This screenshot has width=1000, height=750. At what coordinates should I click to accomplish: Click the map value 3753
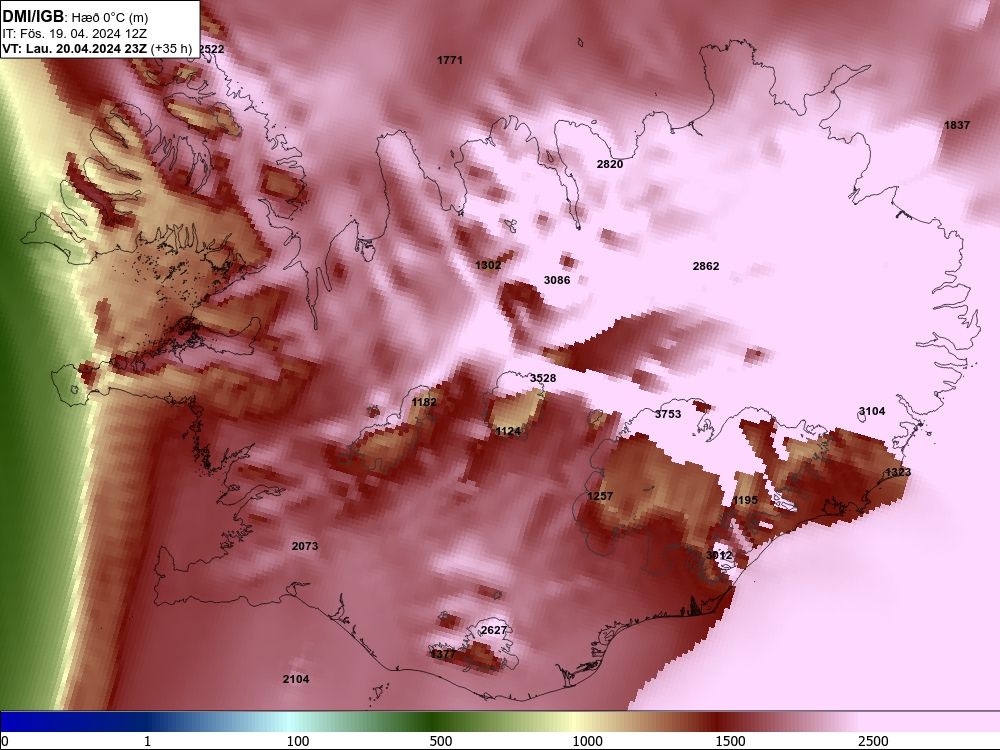[x=668, y=414]
